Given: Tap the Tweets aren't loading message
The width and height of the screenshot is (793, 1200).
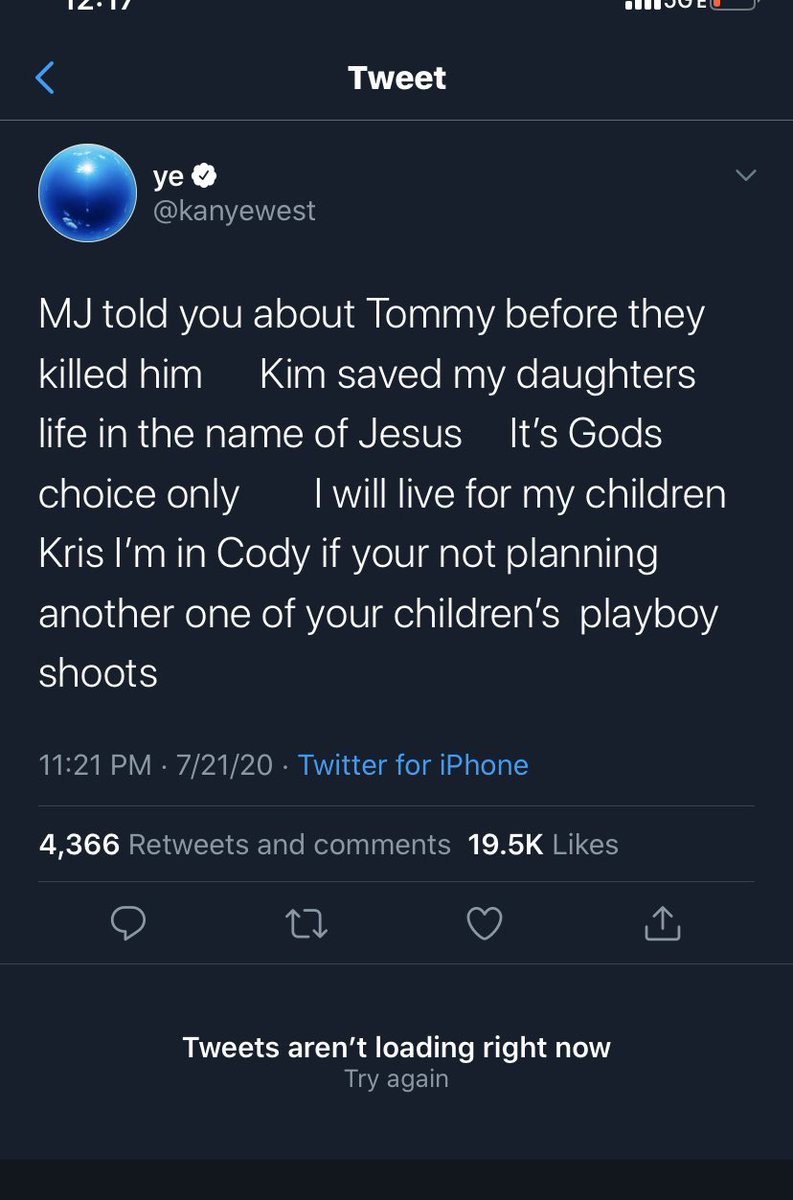Looking at the screenshot, I should (396, 1047).
